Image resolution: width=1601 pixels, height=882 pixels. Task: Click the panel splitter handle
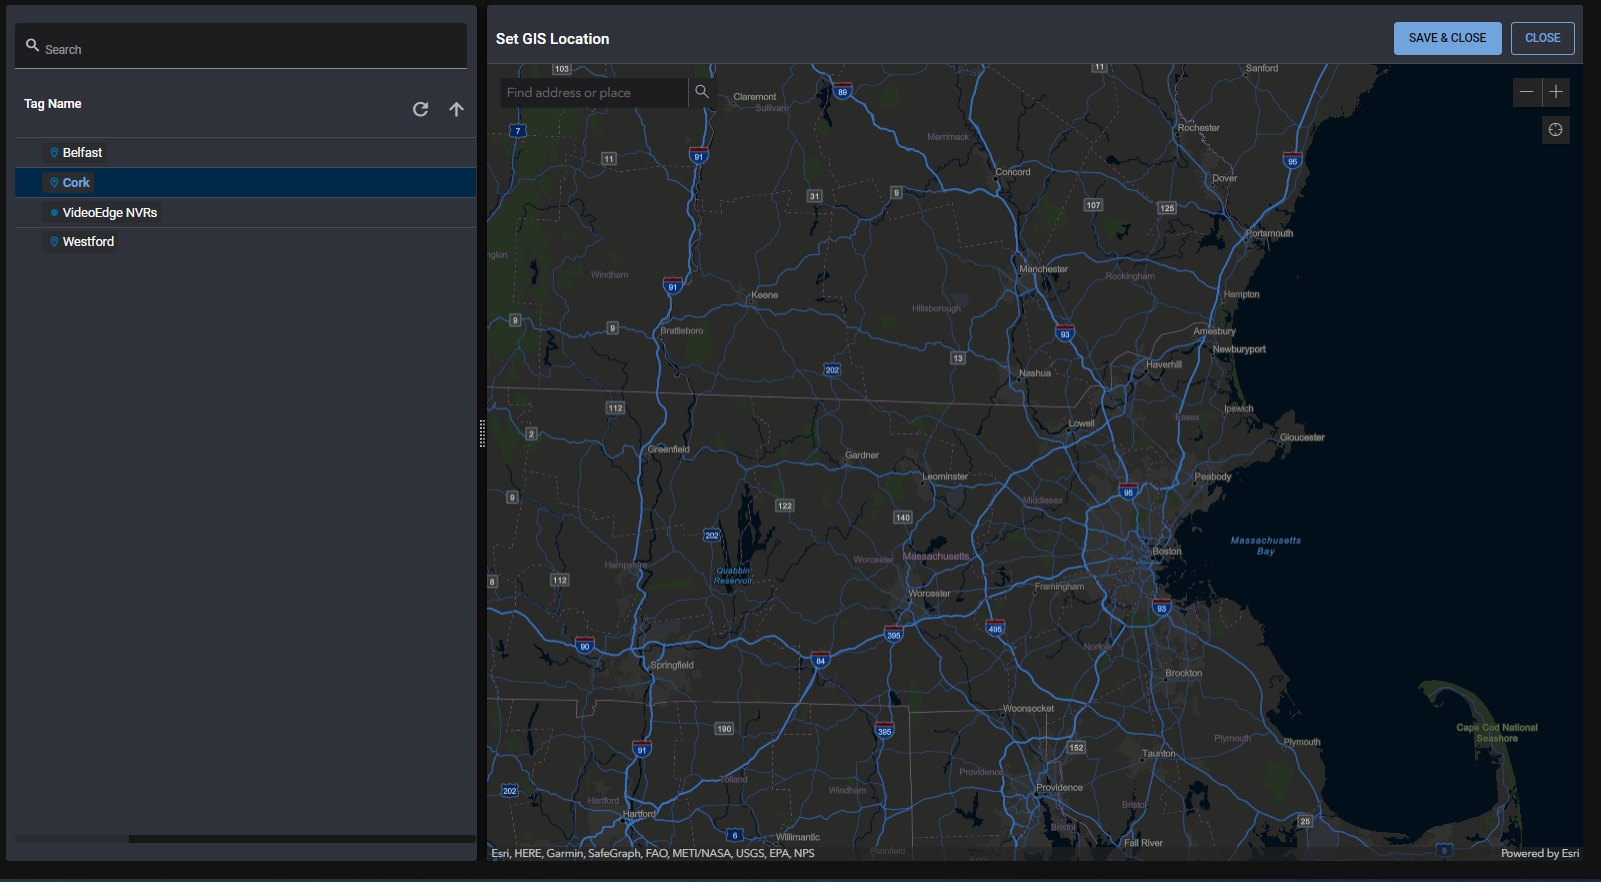482,433
